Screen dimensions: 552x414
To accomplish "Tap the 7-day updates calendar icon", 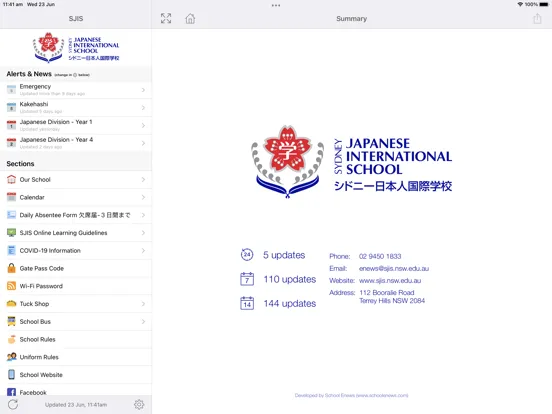I will pyautogui.click(x=247, y=279).
